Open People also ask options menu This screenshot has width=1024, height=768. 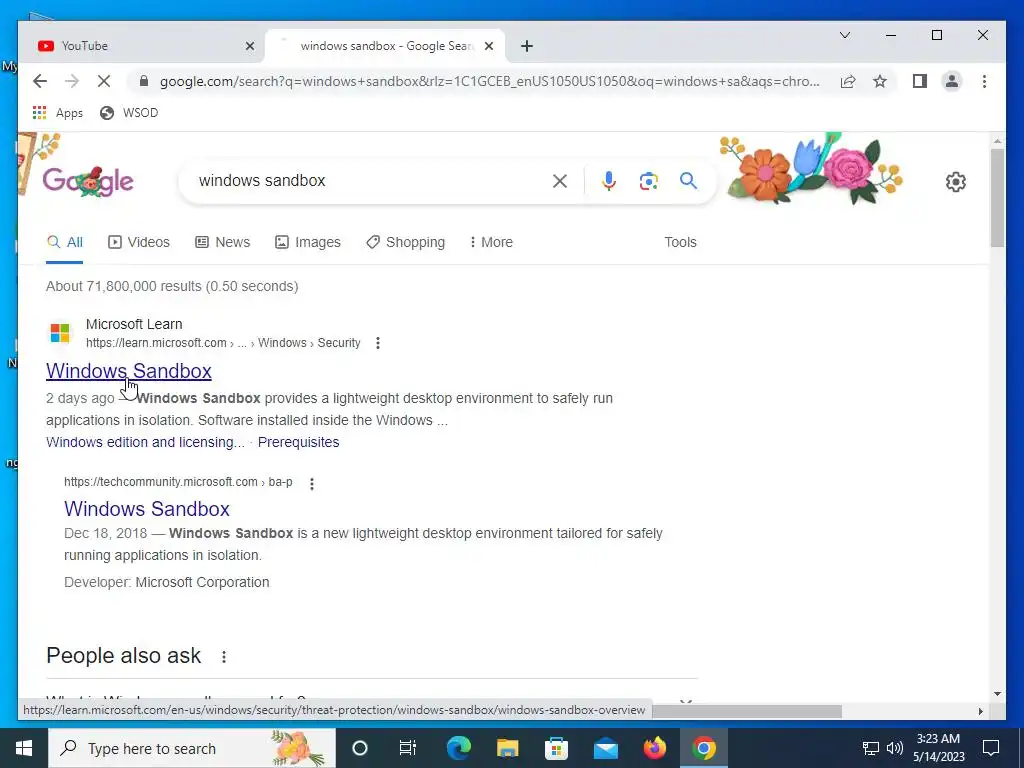tap(224, 657)
